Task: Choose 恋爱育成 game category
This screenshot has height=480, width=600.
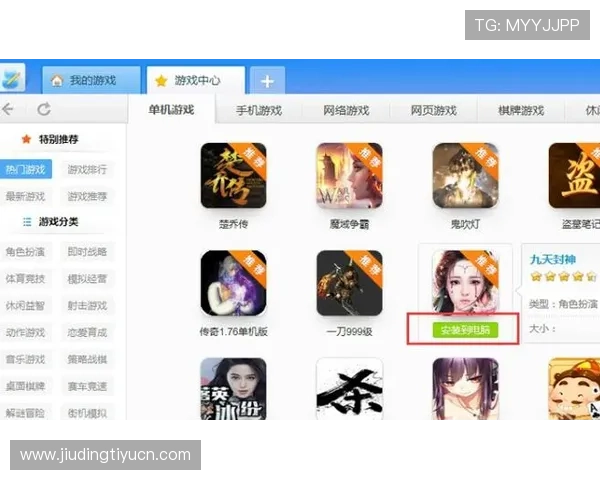Action: [x=87, y=332]
